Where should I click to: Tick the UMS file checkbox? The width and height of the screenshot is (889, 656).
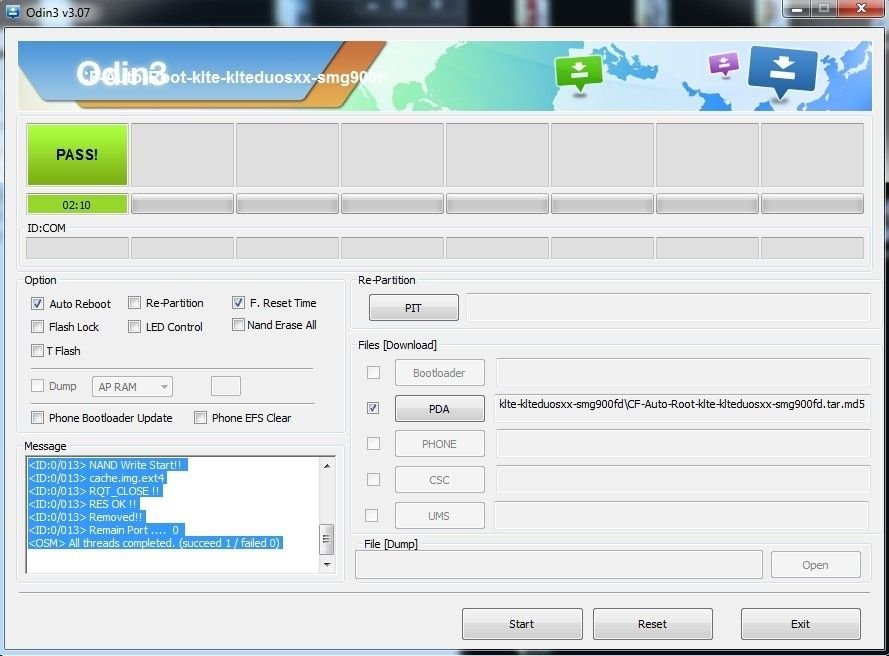[372, 515]
